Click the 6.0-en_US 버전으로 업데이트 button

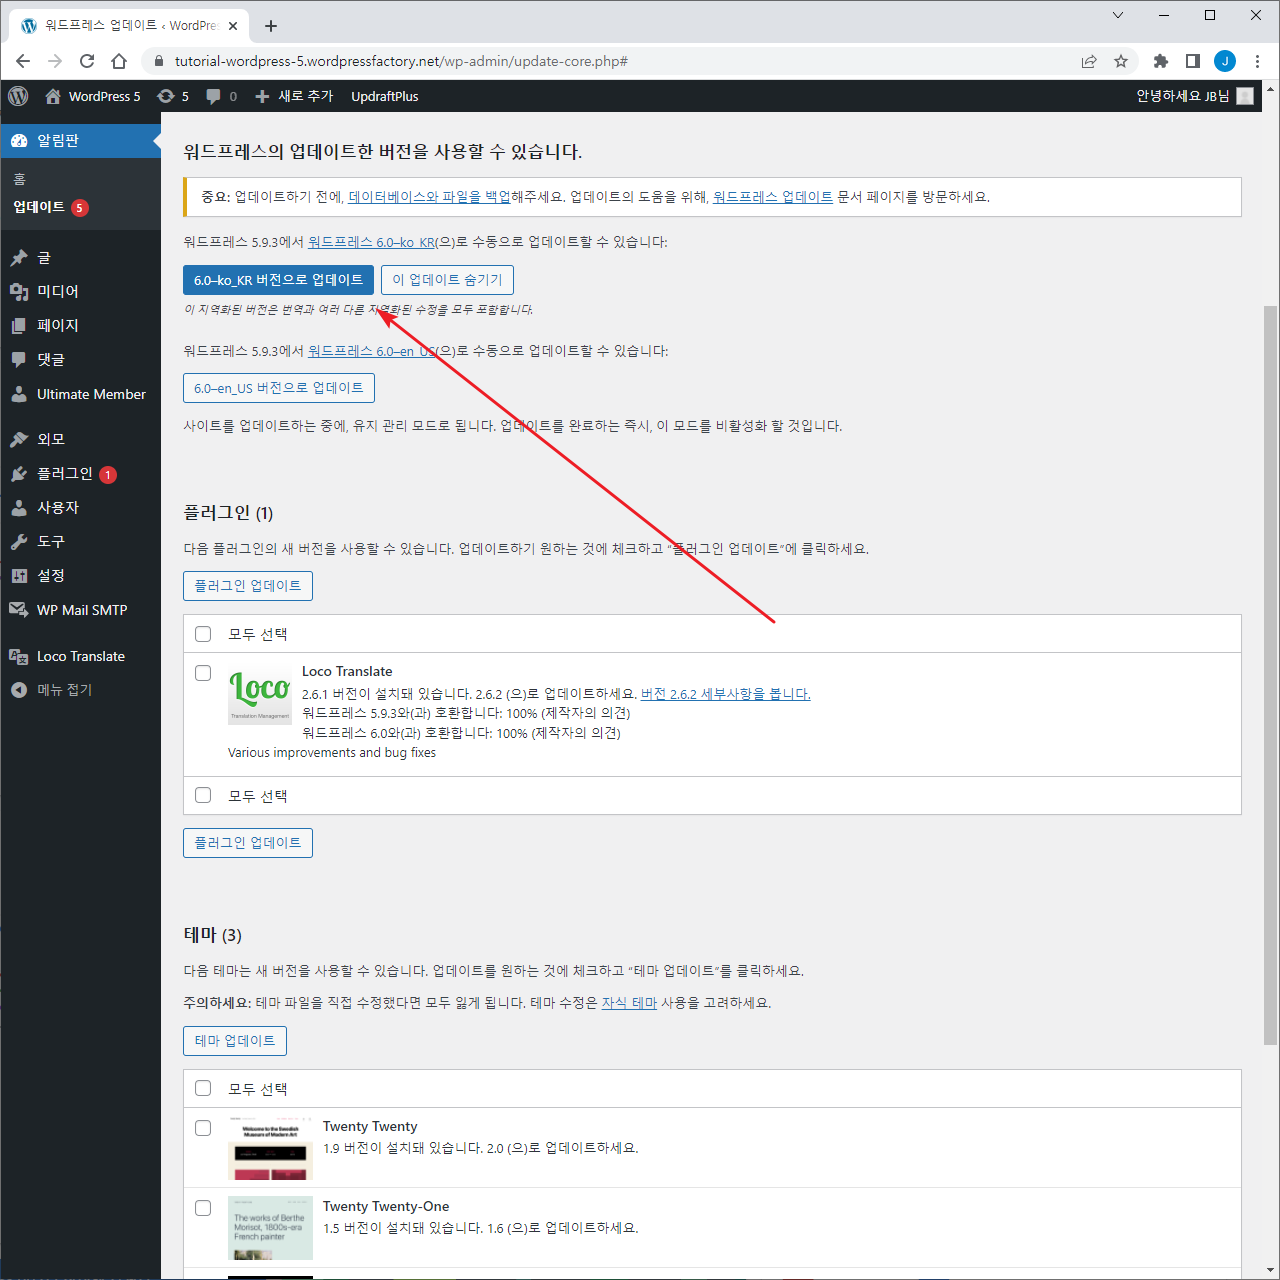coord(279,388)
